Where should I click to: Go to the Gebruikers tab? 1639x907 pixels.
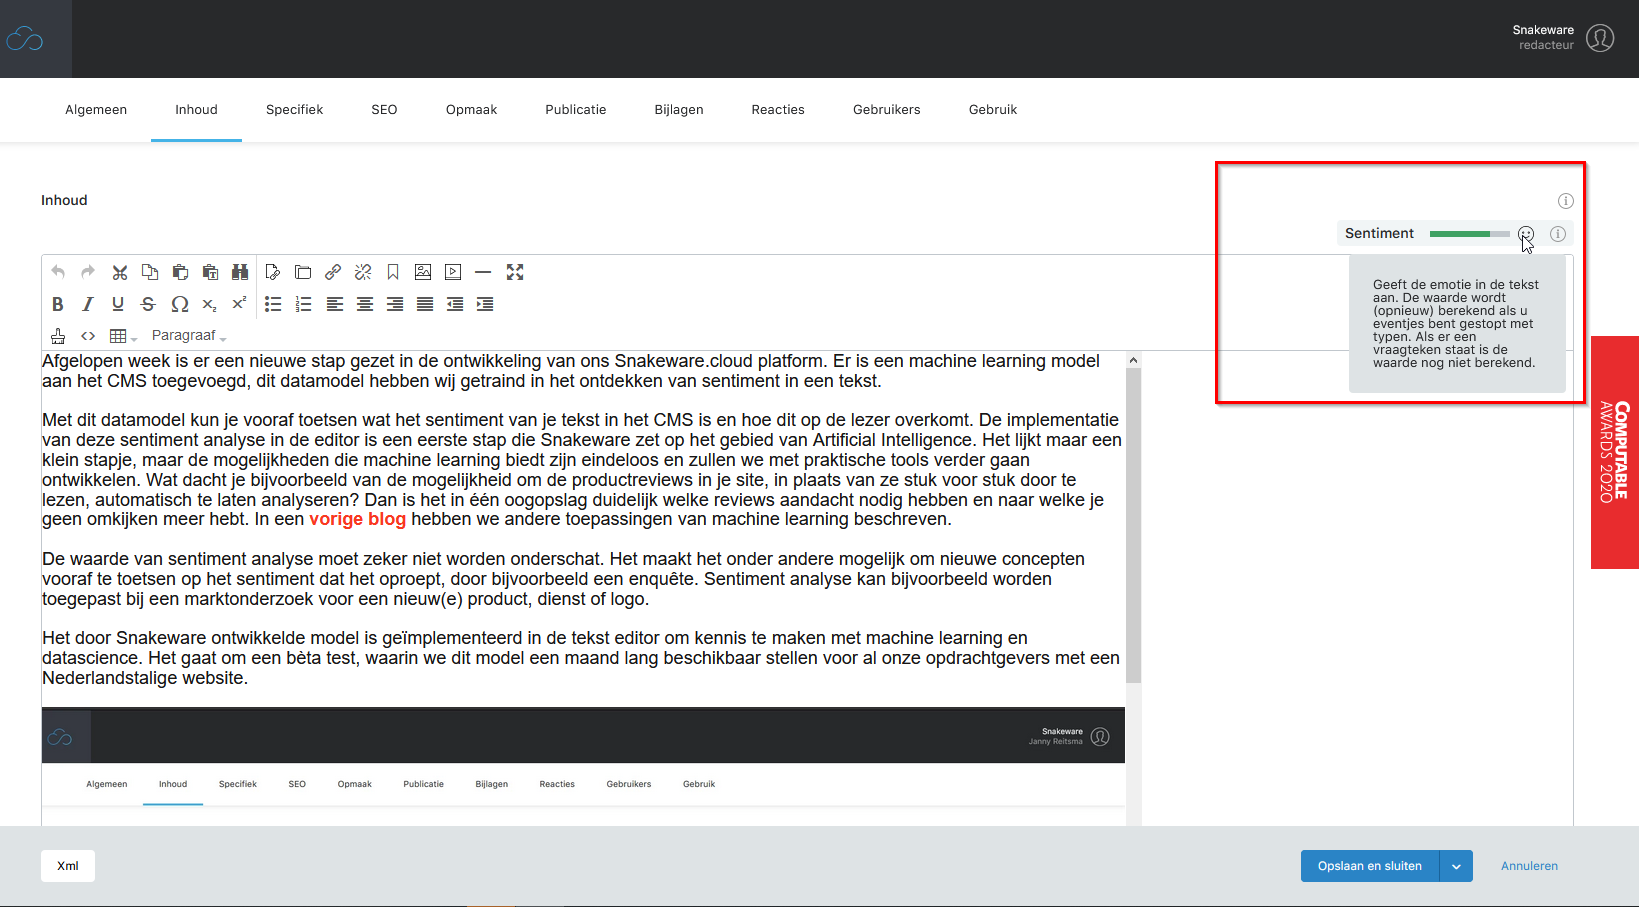(886, 110)
